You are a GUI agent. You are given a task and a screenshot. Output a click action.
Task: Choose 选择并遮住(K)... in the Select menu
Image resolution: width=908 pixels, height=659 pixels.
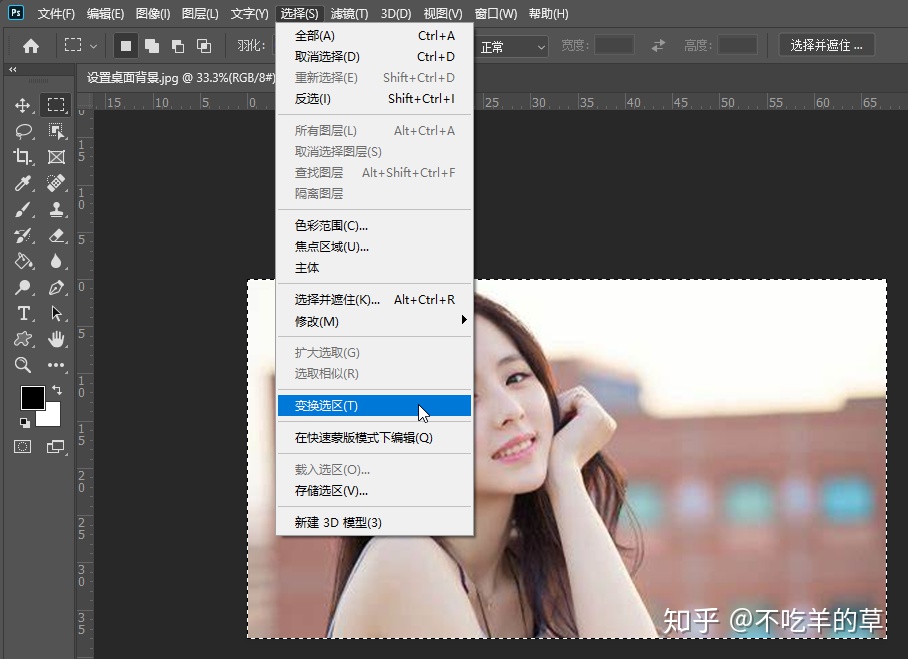[374, 300]
